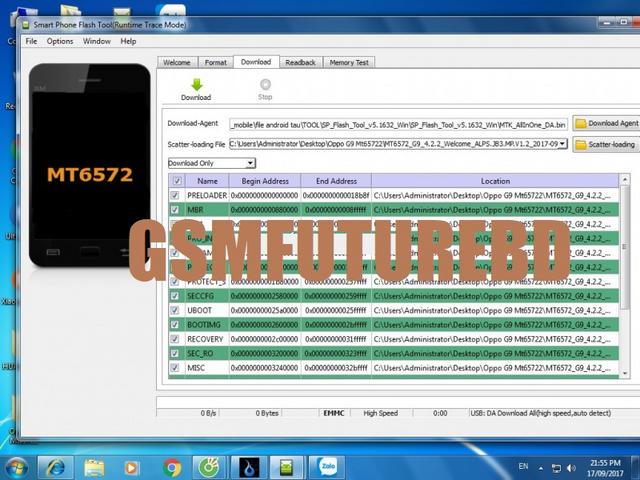Image resolution: width=640 pixels, height=480 pixels.
Task: Expand the Scatter-loading File path dropdown
Action: [563, 144]
